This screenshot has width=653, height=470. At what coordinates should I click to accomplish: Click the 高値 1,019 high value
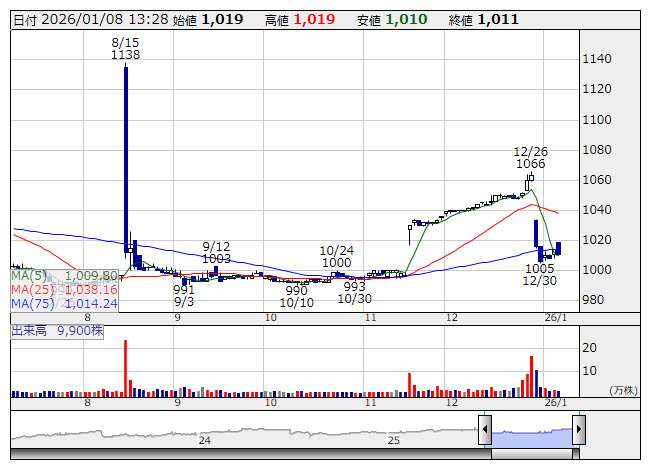click(300, 20)
